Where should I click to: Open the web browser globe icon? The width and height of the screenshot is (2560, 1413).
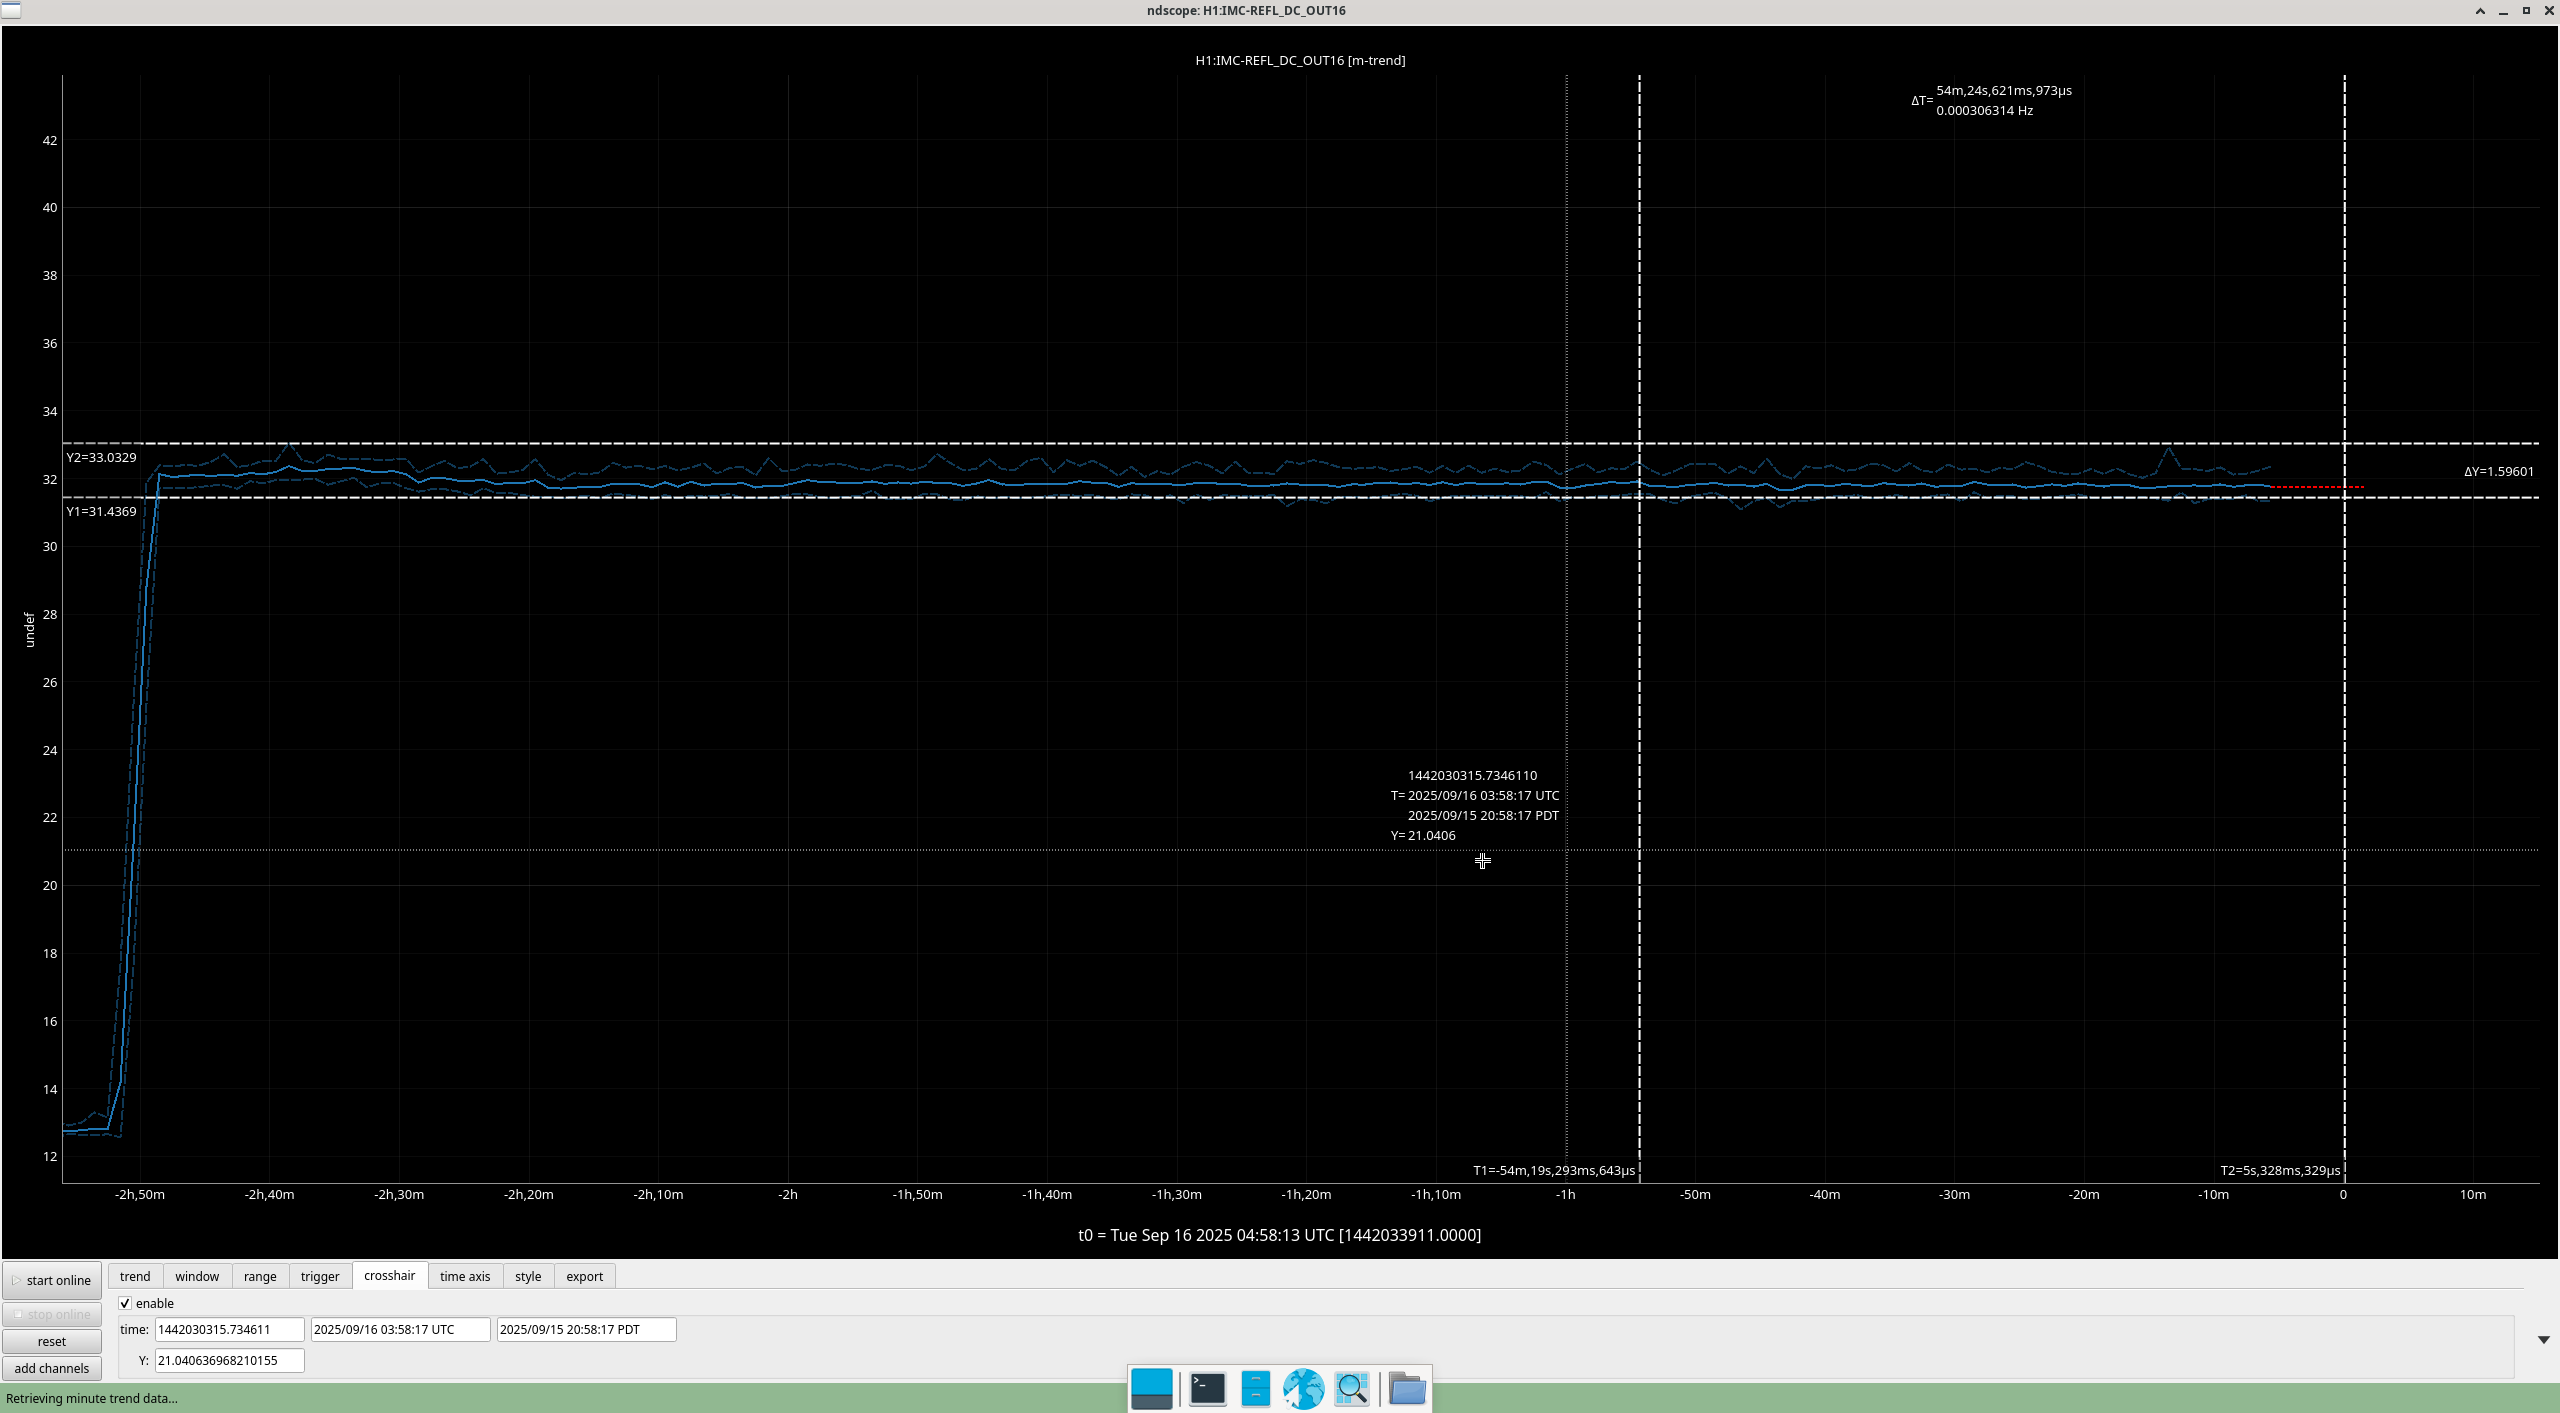pyautogui.click(x=1303, y=1389)
